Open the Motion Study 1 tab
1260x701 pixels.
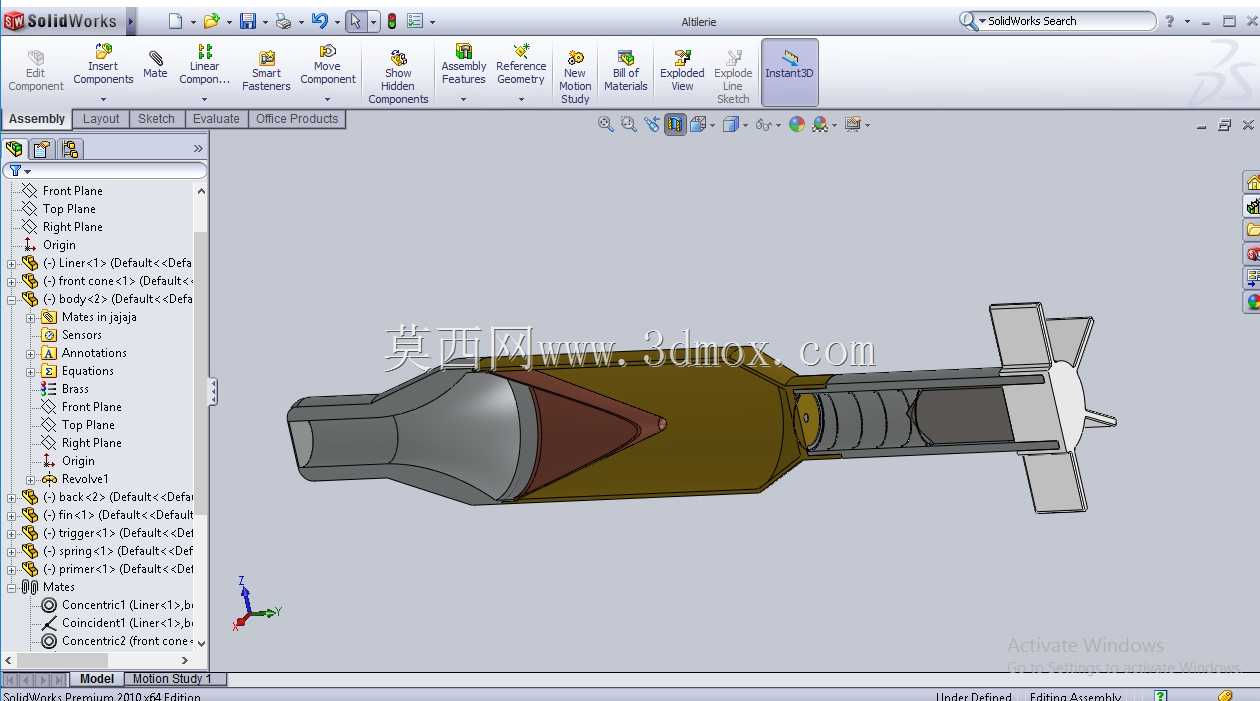(x=172, y=679)
